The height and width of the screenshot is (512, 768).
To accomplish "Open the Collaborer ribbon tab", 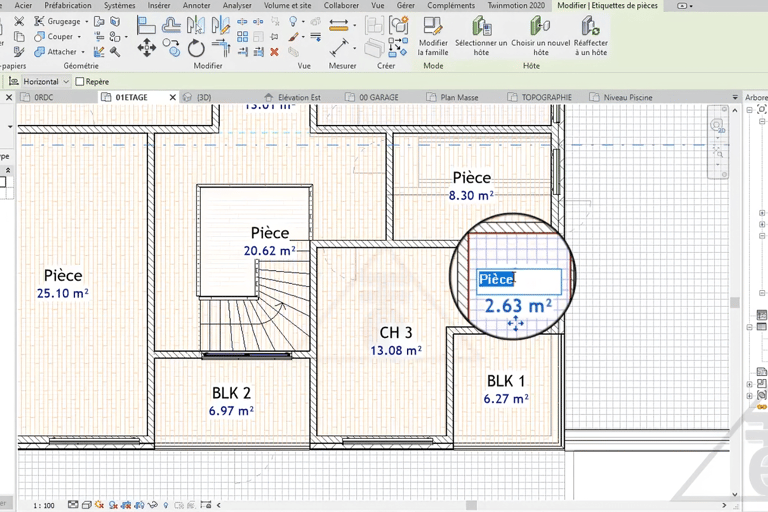I will [341, 5].
